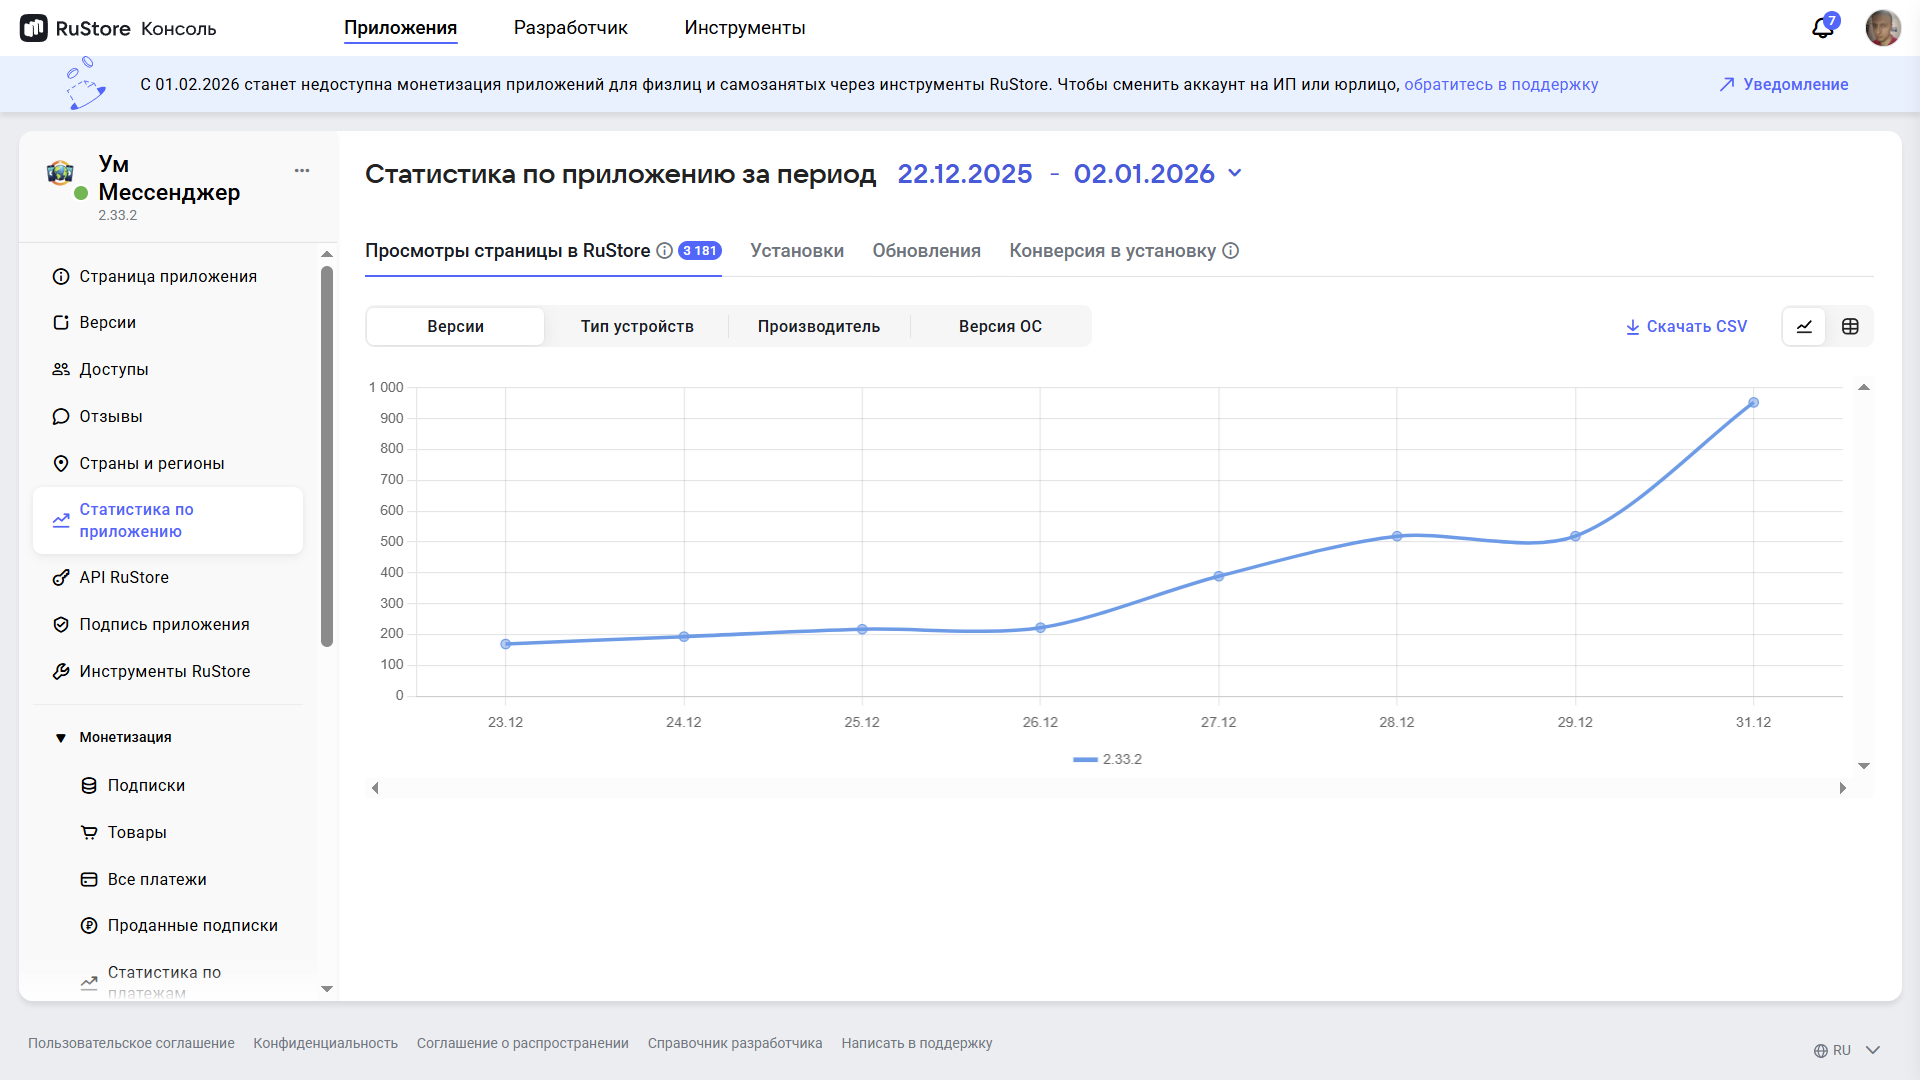The width and height of the screenshot is (1920, 1080).
Task: Select the line chart view icon
Action: 1804,327
